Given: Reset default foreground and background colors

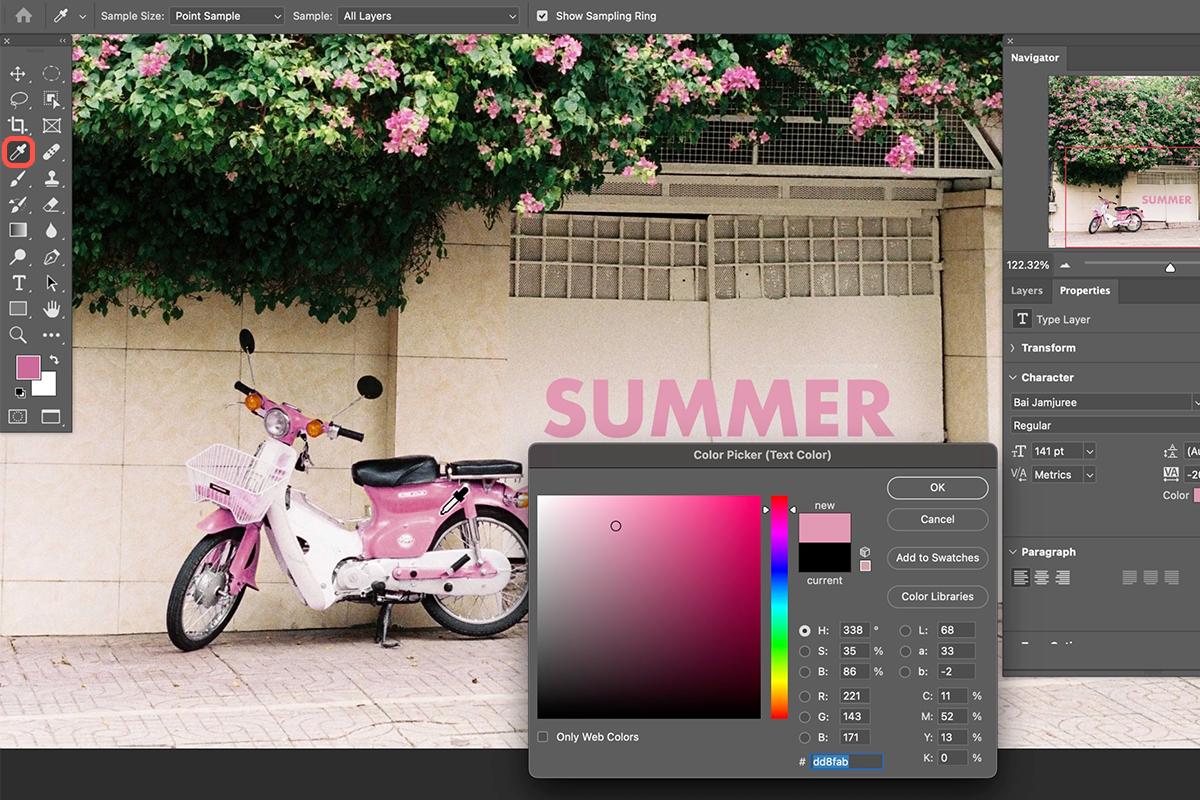Looking at the screenshot, I should [20, 393].
